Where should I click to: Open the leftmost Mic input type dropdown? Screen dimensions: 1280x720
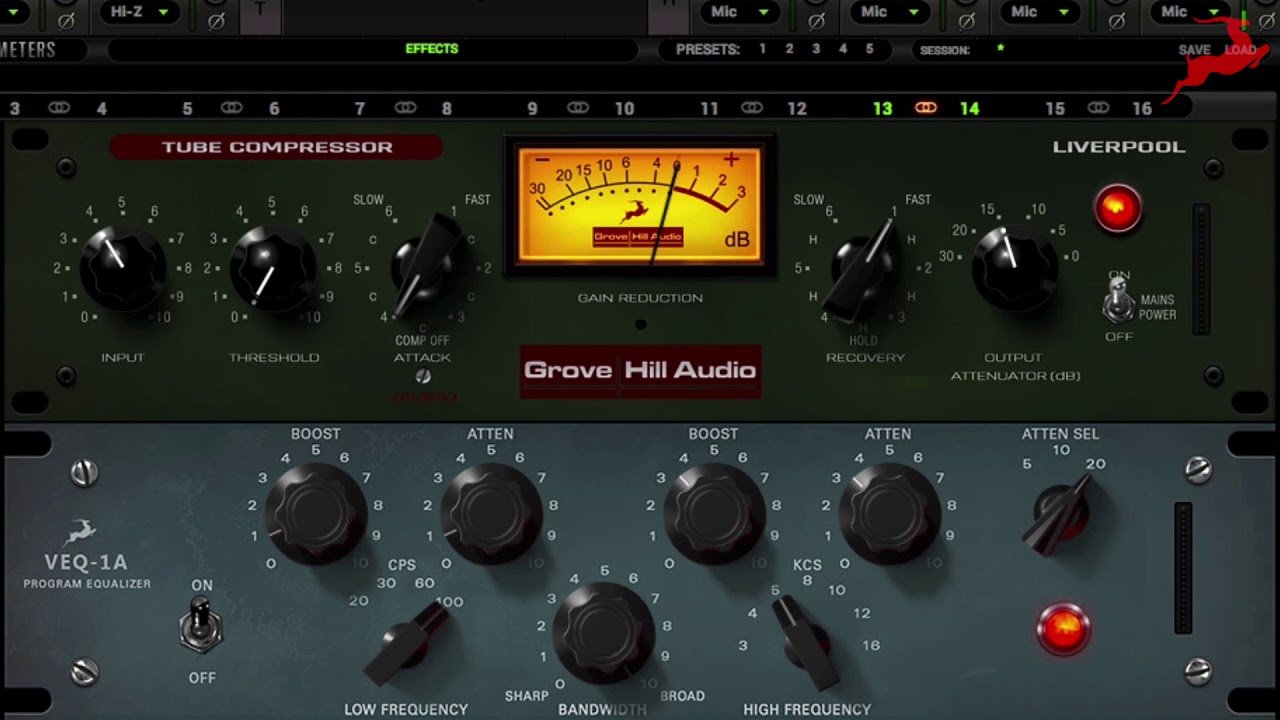tap(738, 12)
